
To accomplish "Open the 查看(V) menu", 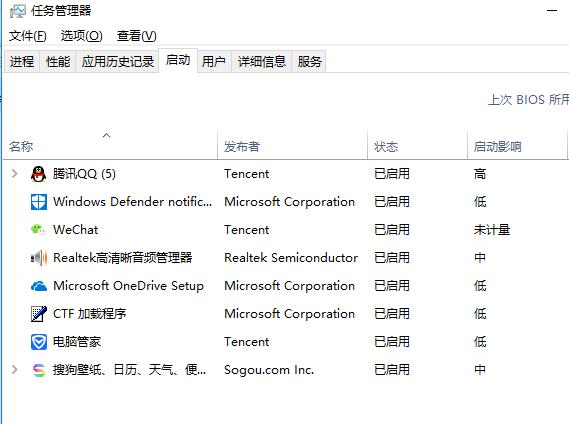I will [x=137, y=36].
